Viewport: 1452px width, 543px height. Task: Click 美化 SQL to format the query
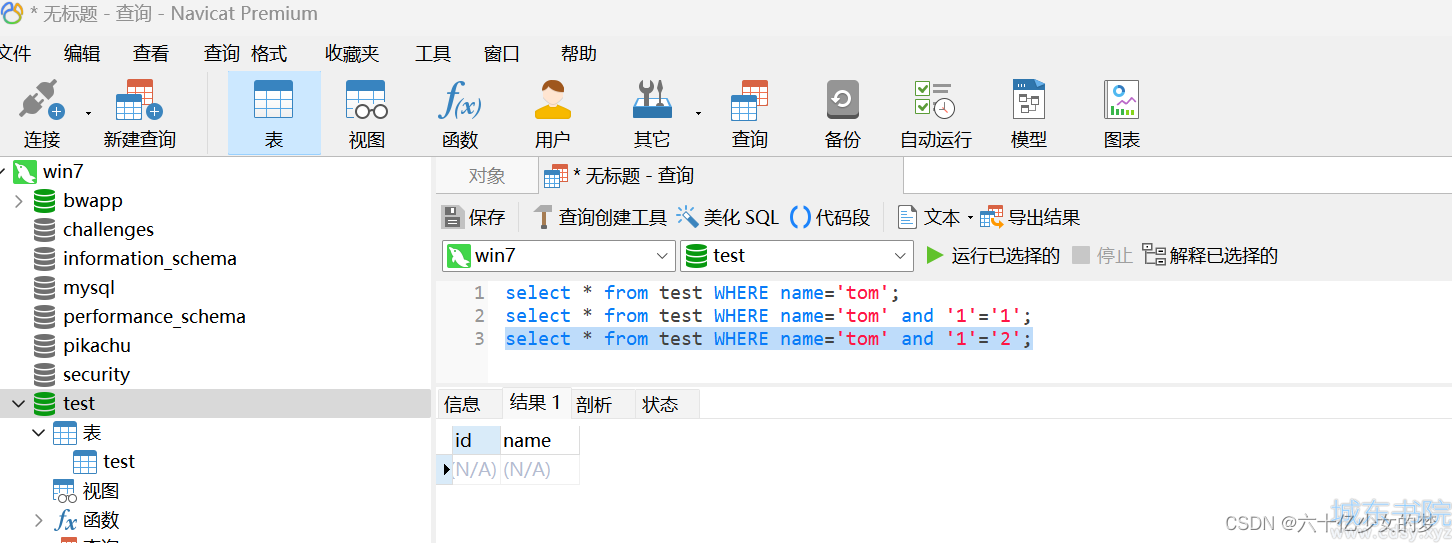coord(727,217)
